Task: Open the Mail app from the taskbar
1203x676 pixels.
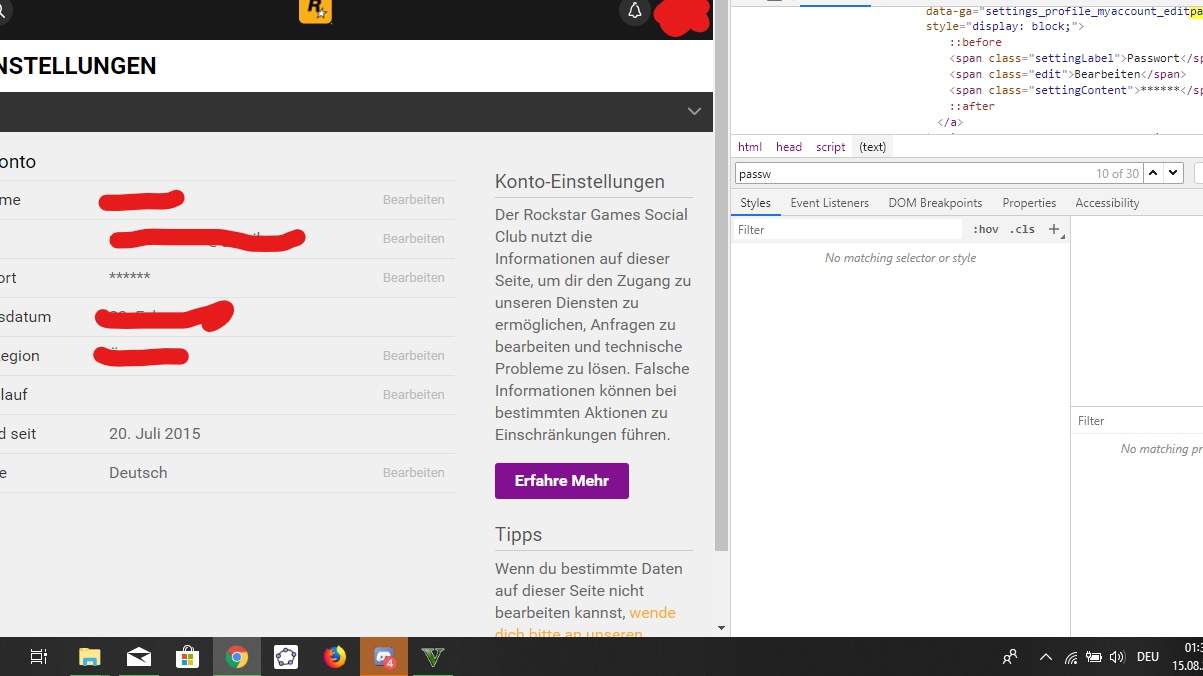Action: coord(138,657)
